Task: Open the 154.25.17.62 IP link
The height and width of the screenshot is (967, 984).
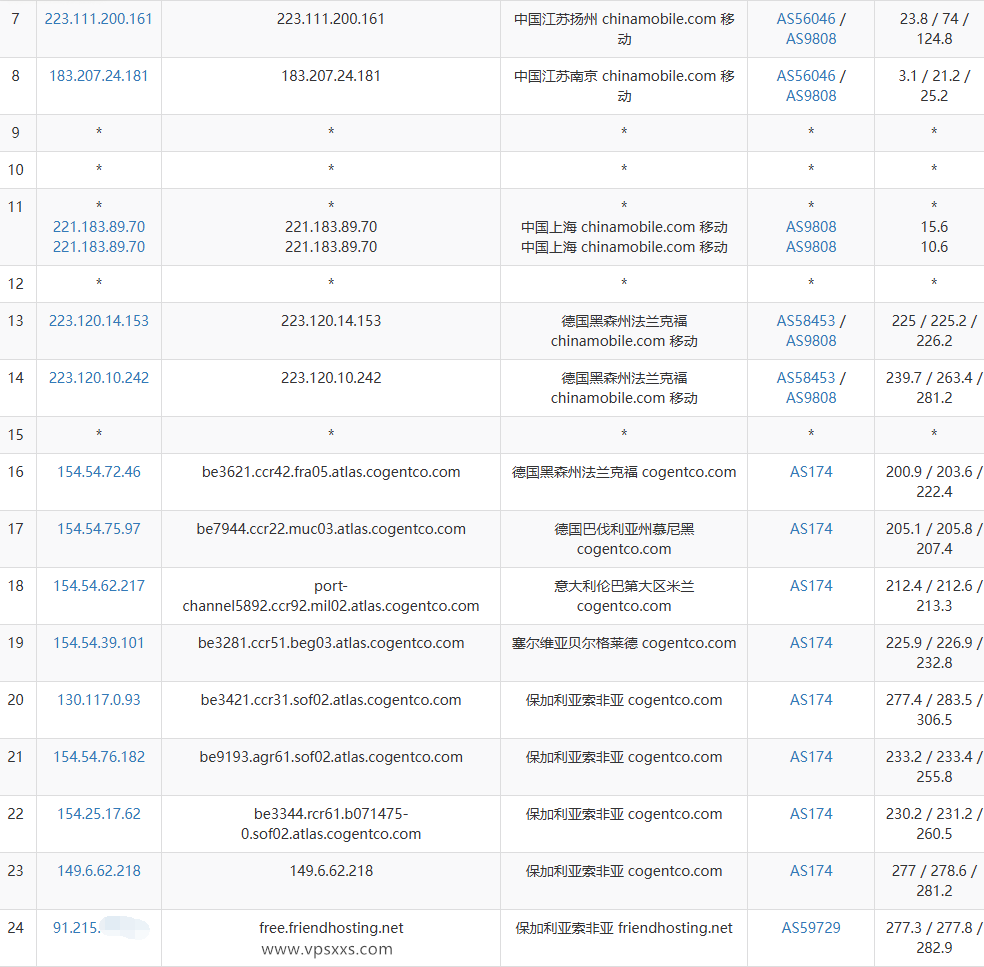Action: pos(99,814)
